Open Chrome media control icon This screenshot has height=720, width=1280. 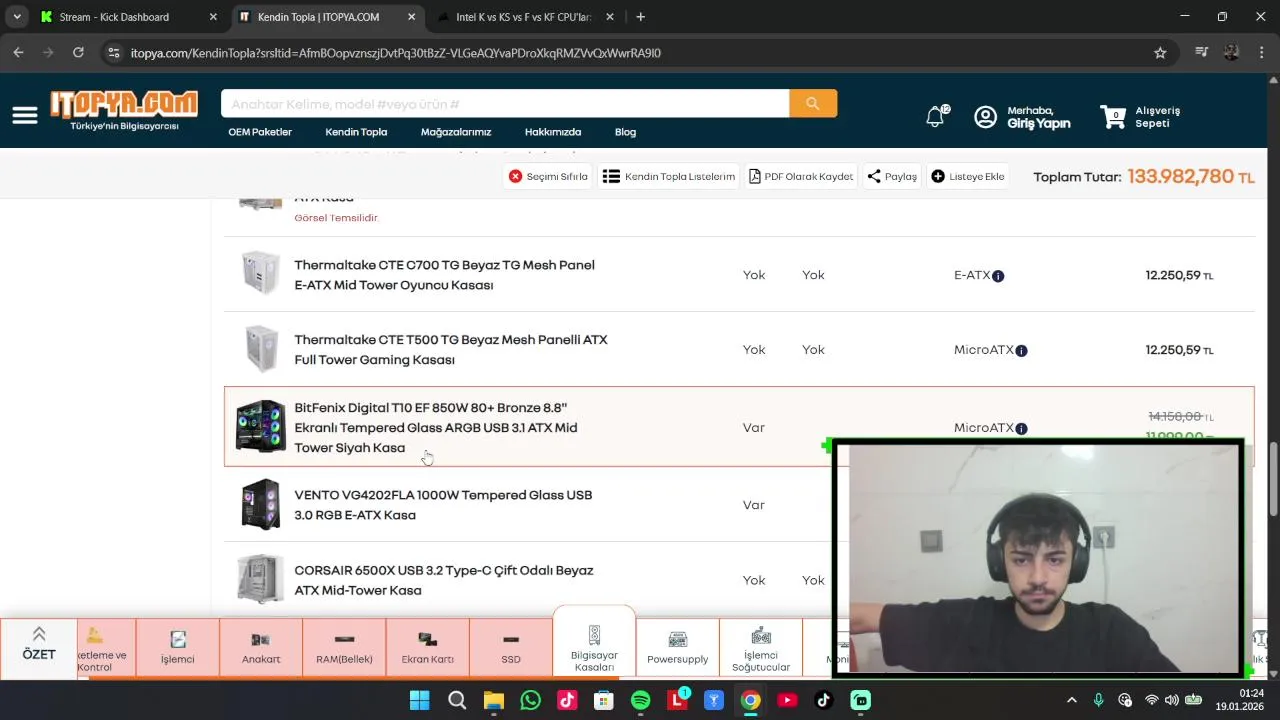point(1202,53)
